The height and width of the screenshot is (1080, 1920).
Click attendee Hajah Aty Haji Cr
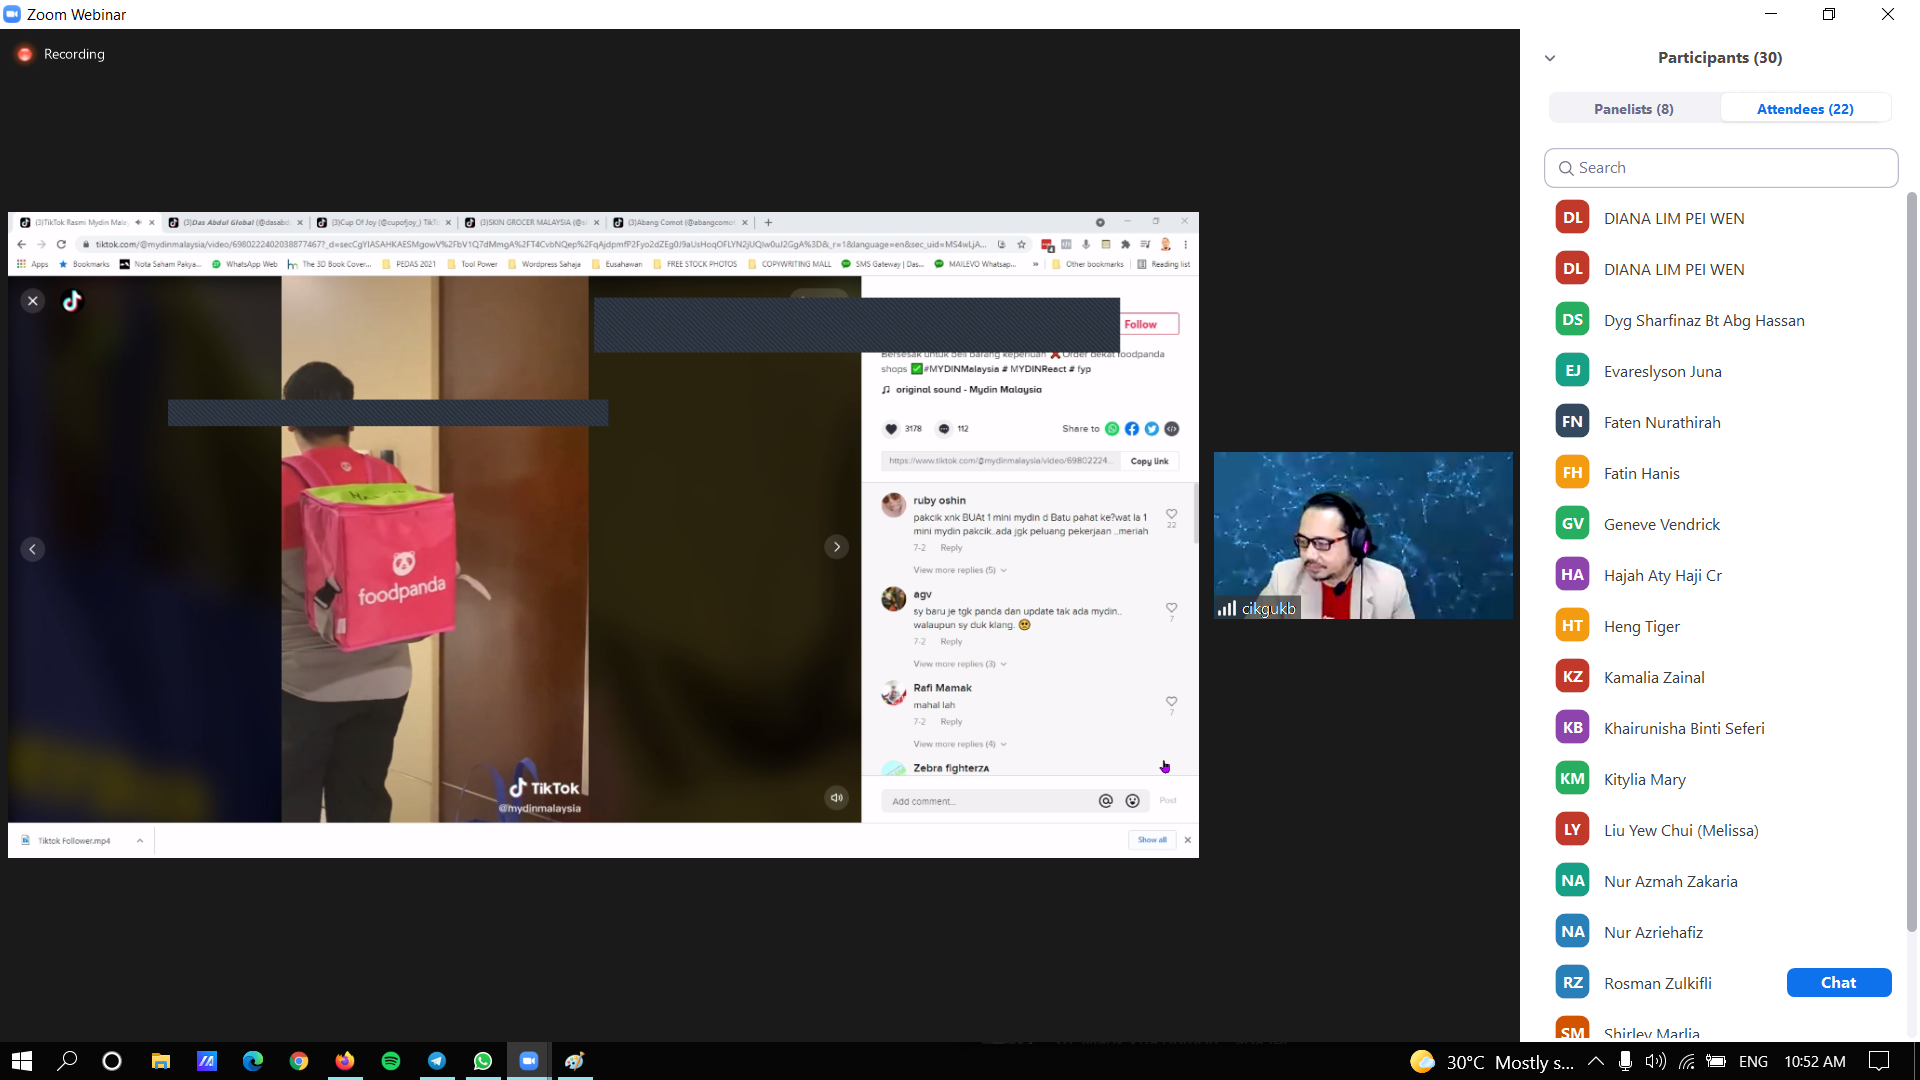pyautogui.click(x=1720, y=575)
